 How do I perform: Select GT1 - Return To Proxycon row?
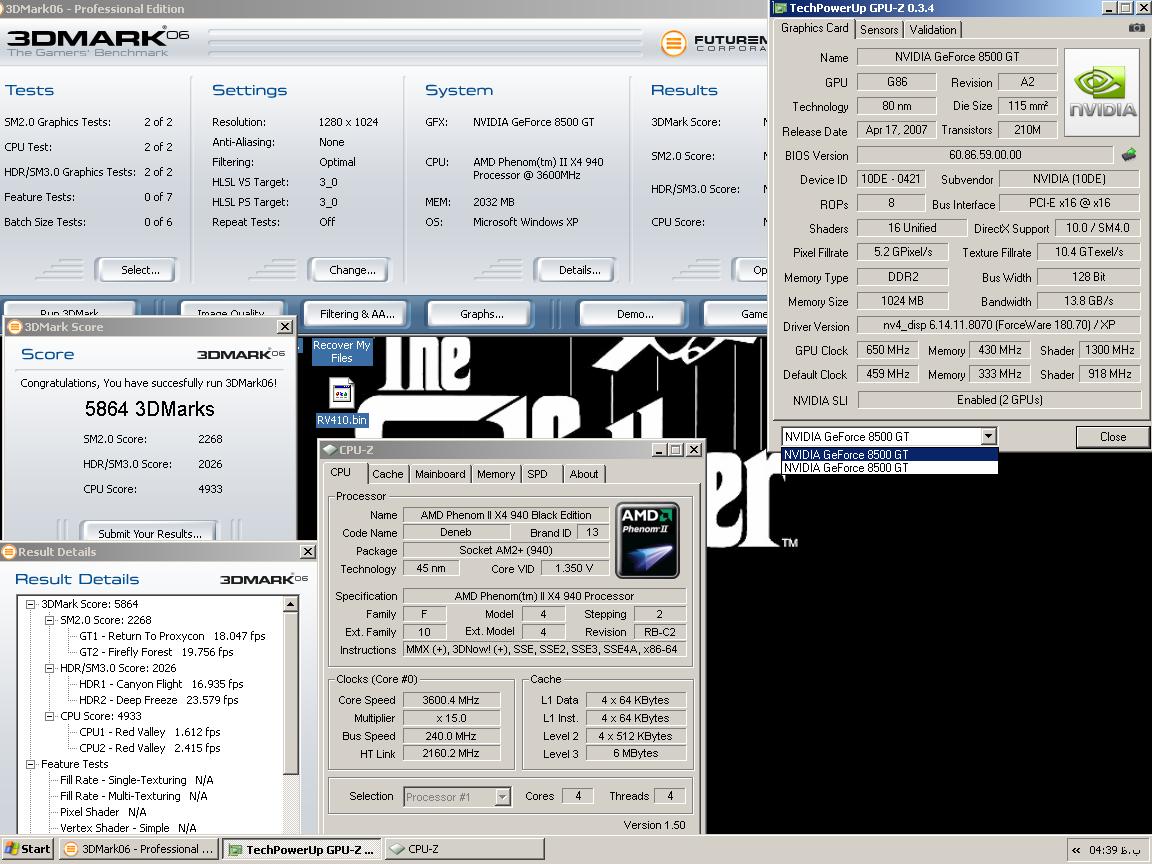point(172,636)
